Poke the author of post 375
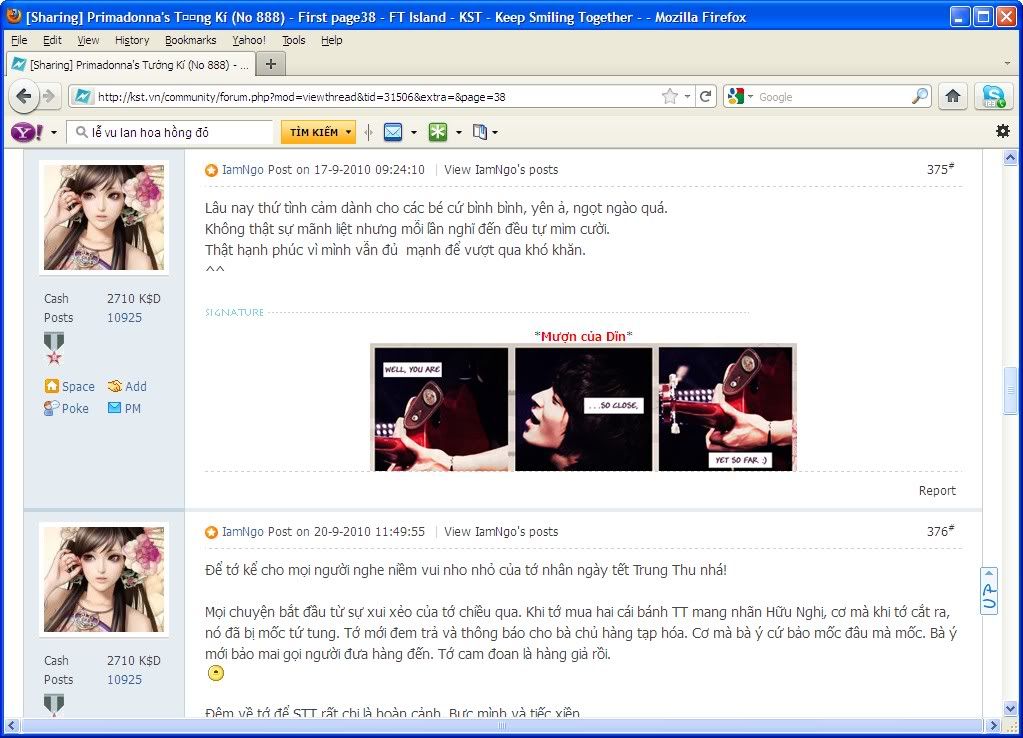The width and height of the screenshot is (1023, 738). [66, 408]
